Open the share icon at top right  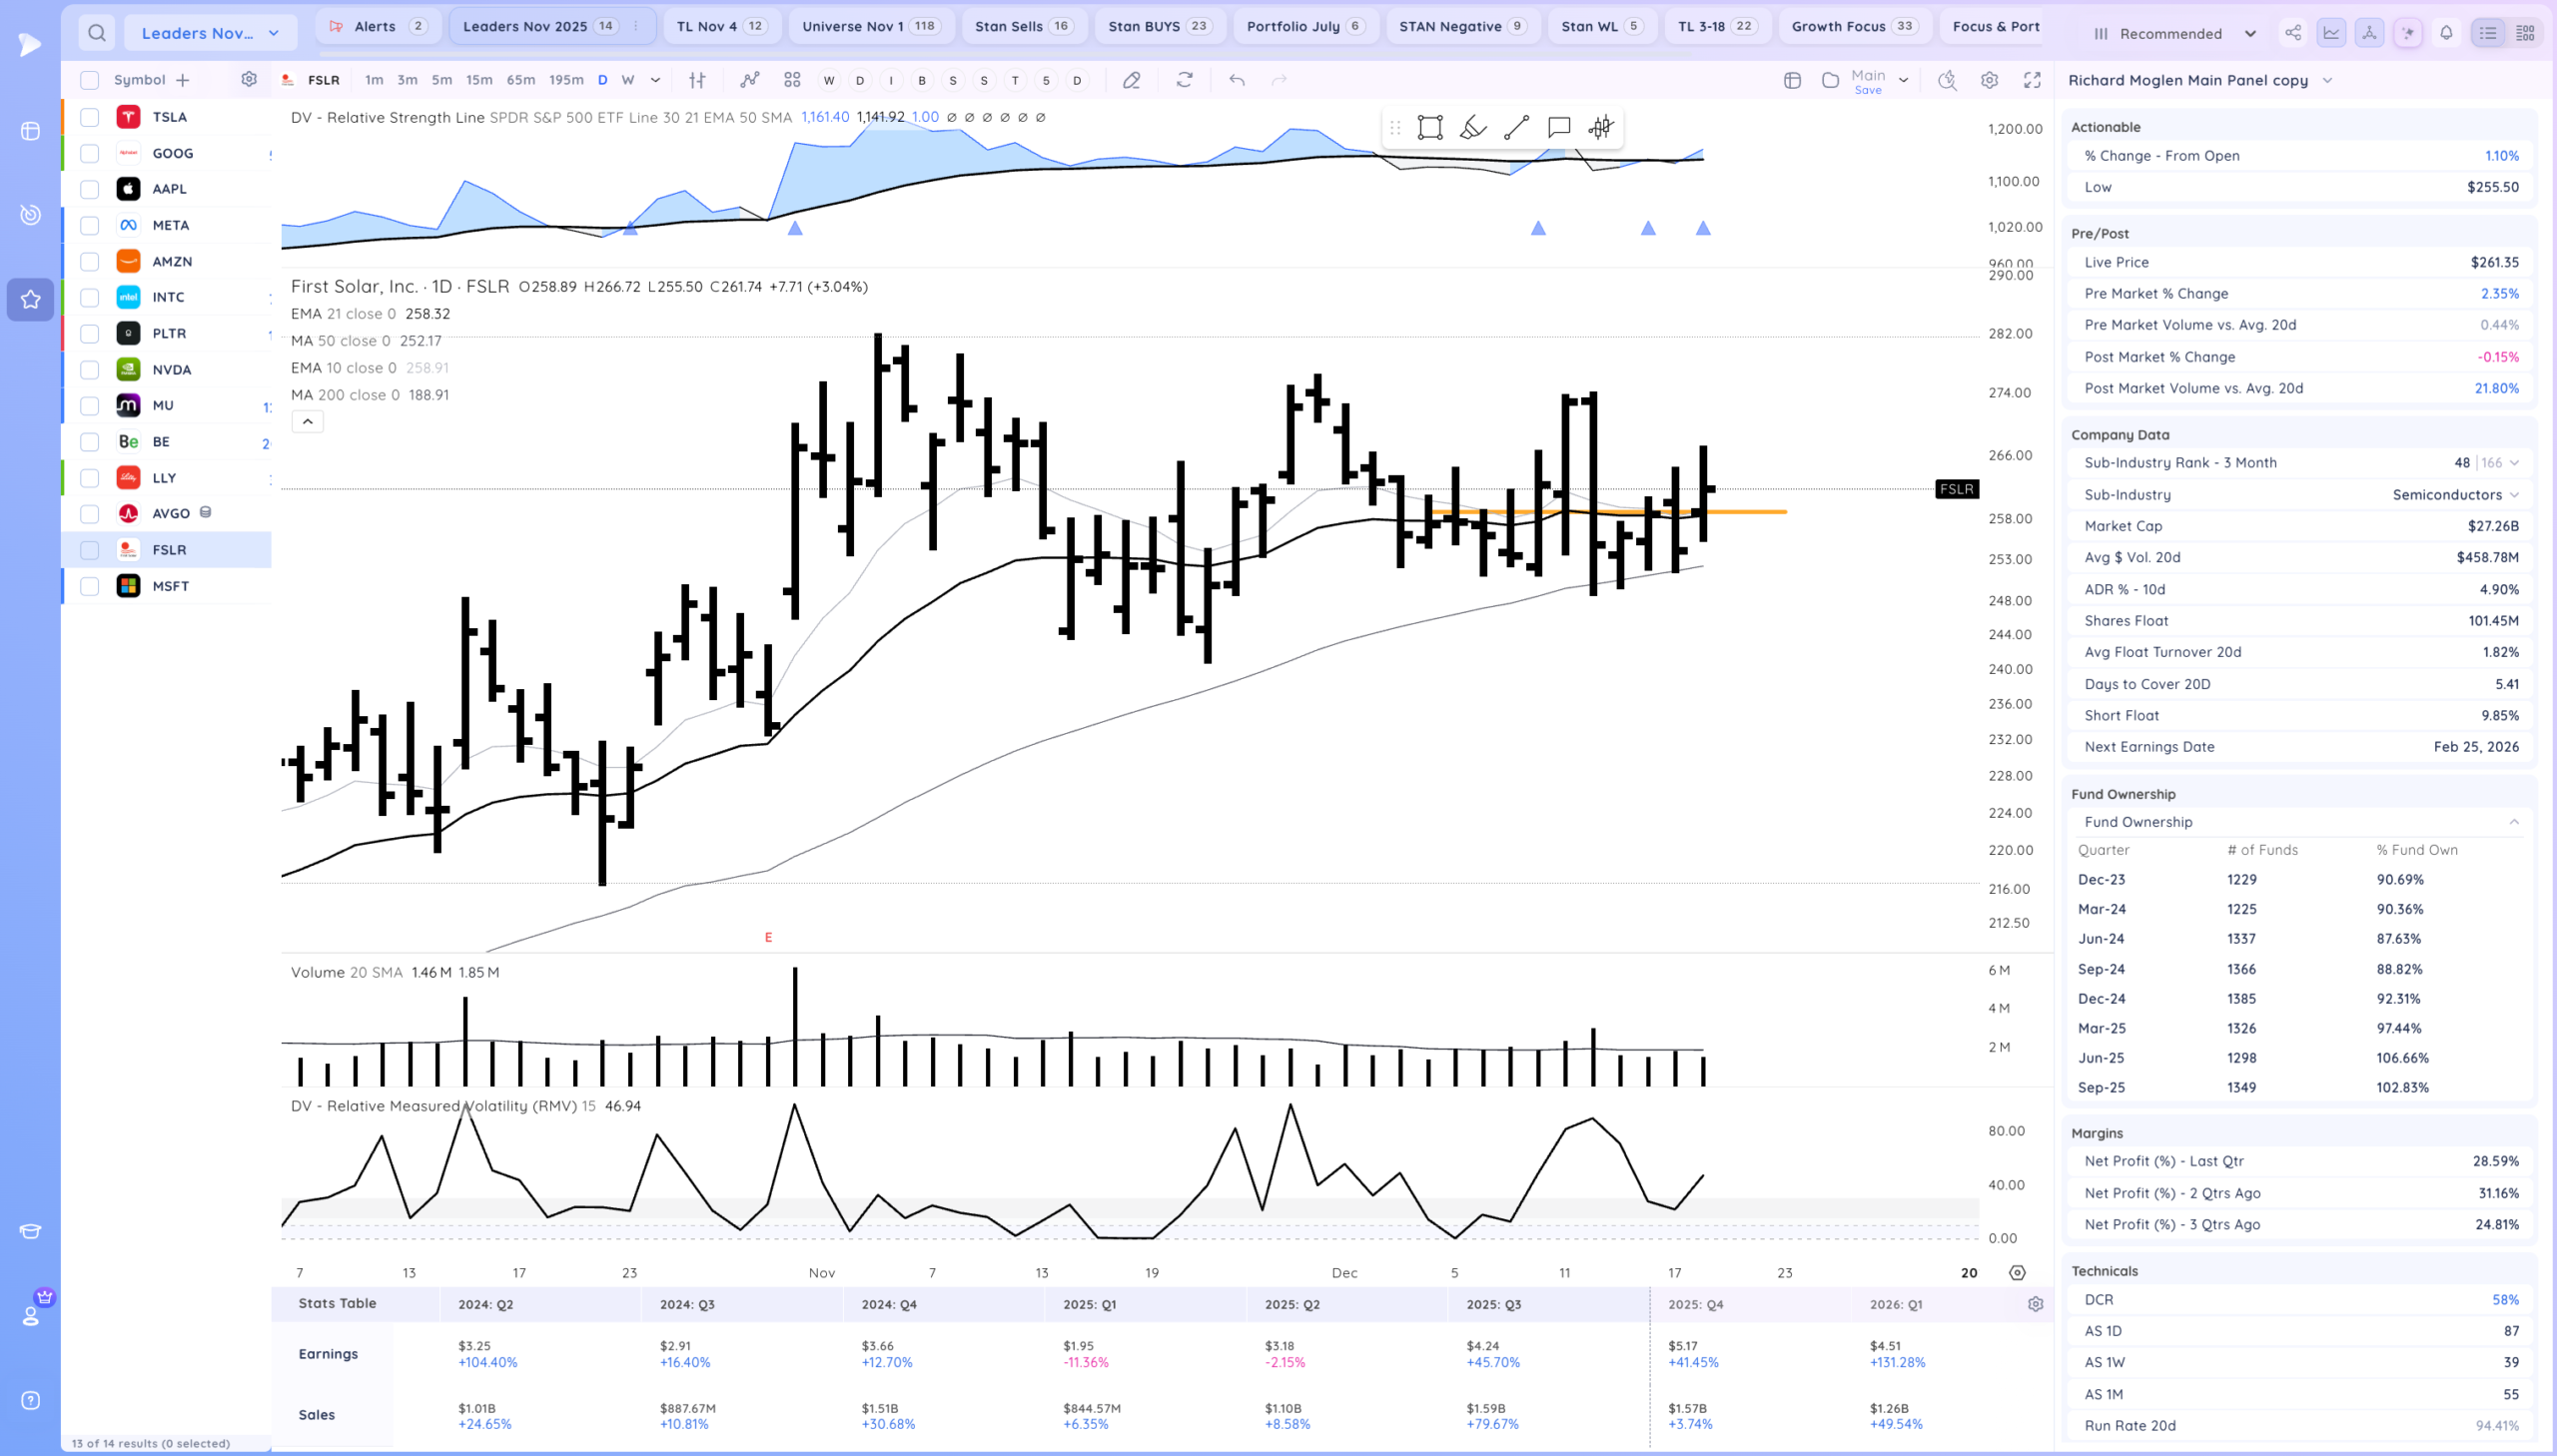[x=2292, y=33]
